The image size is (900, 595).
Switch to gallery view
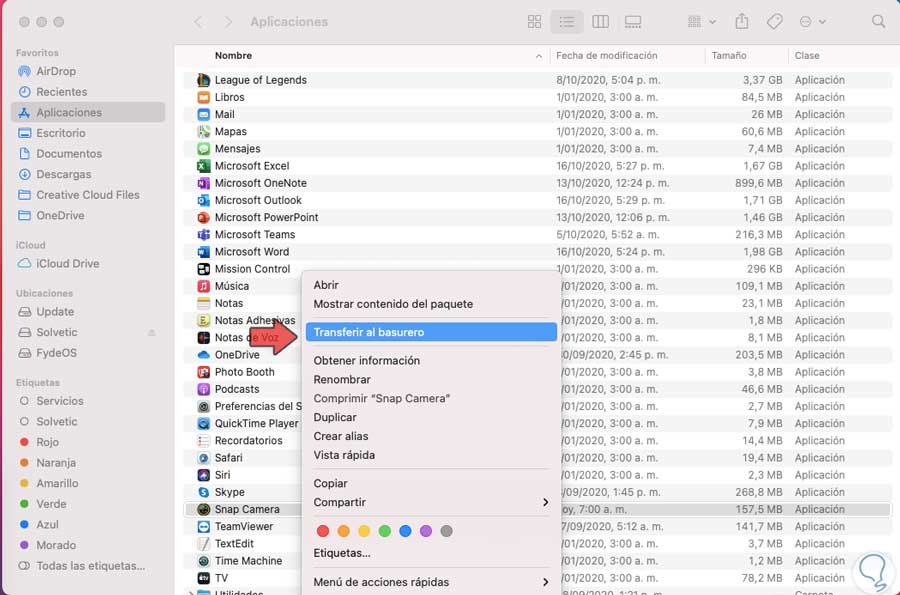pos(633,22)
